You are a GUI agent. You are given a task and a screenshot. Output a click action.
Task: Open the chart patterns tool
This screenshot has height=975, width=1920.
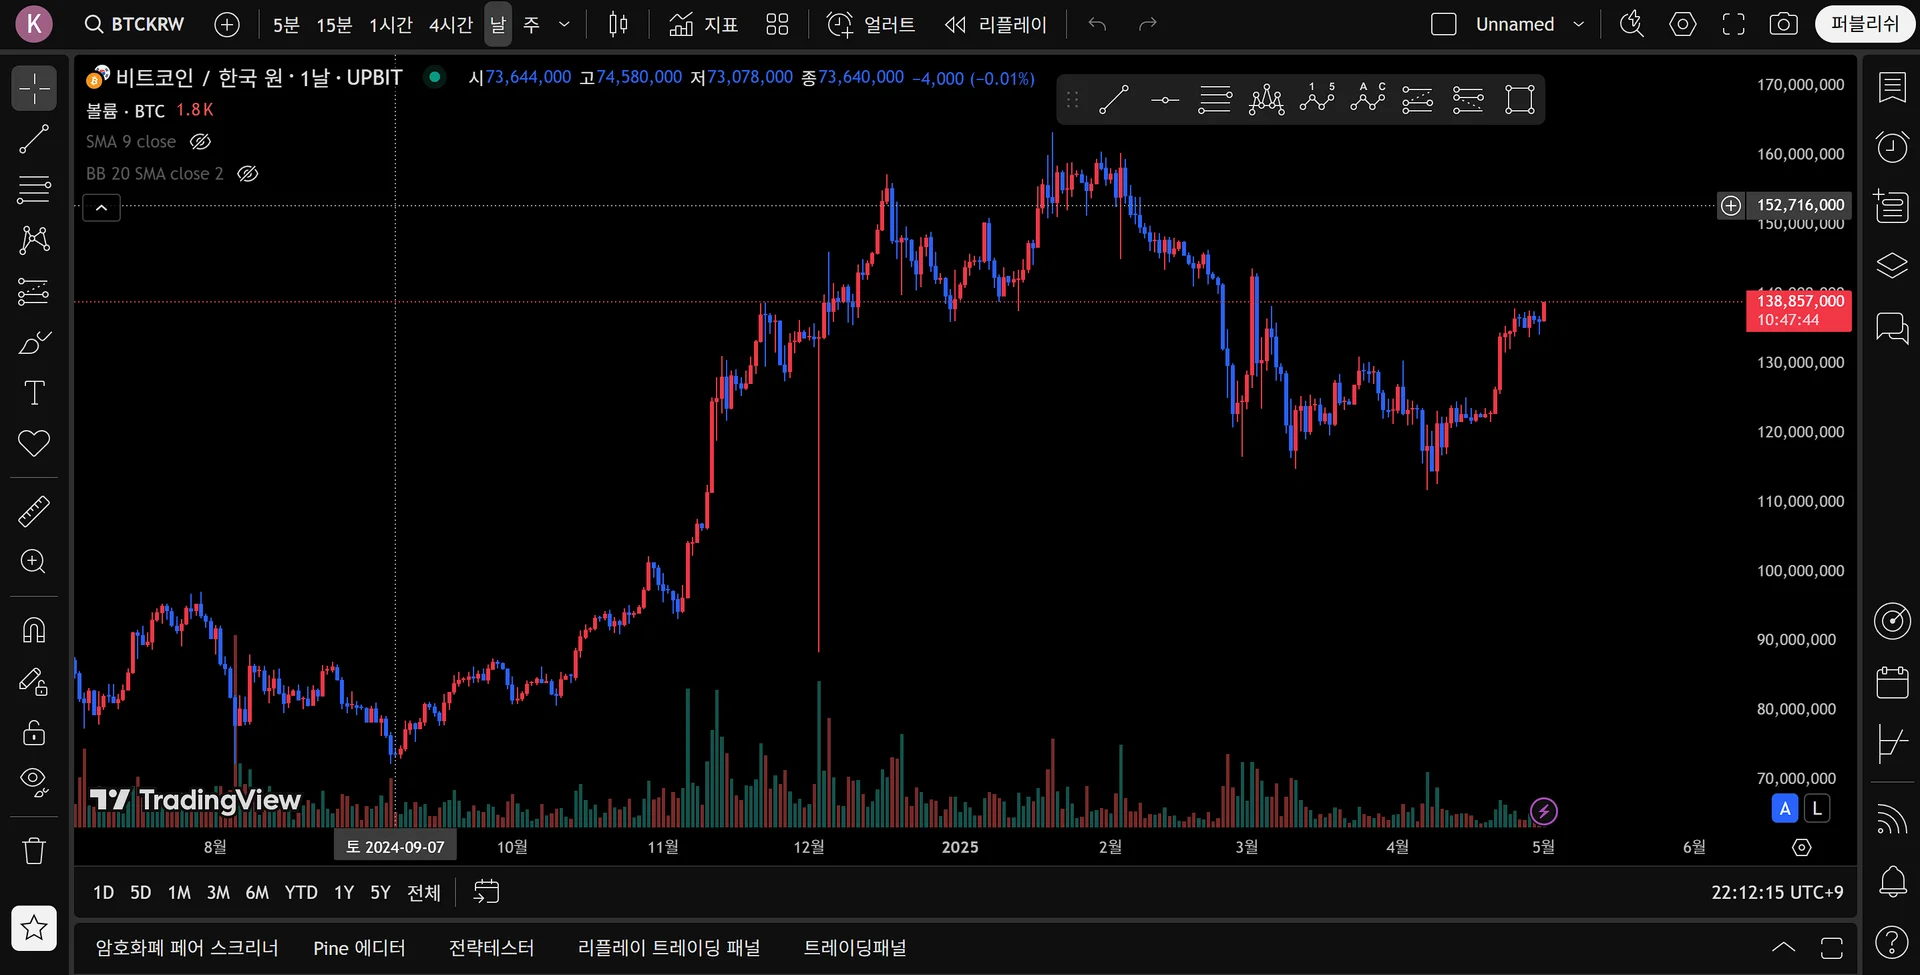pos(34,240)
